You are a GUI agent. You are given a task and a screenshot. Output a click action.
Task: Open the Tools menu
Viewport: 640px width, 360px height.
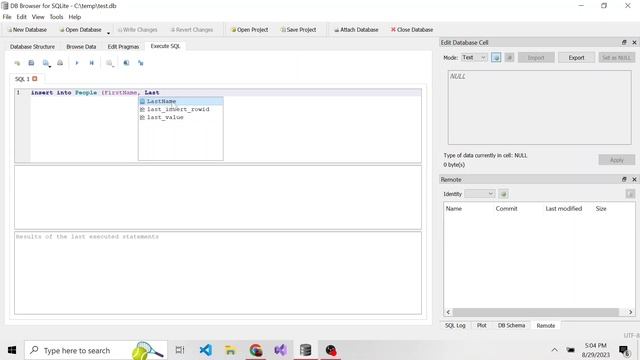tap(56, 17)
